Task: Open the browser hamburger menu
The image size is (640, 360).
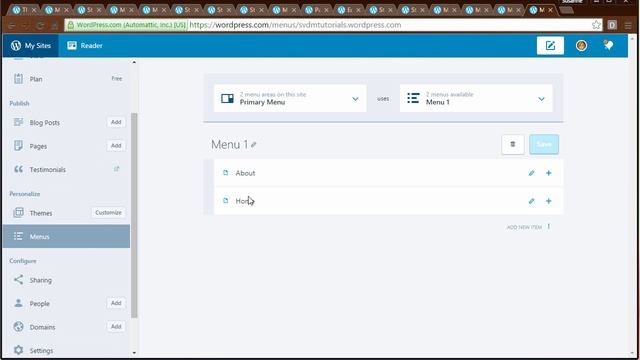Action: pyautogui.click(x=628, y=25)
